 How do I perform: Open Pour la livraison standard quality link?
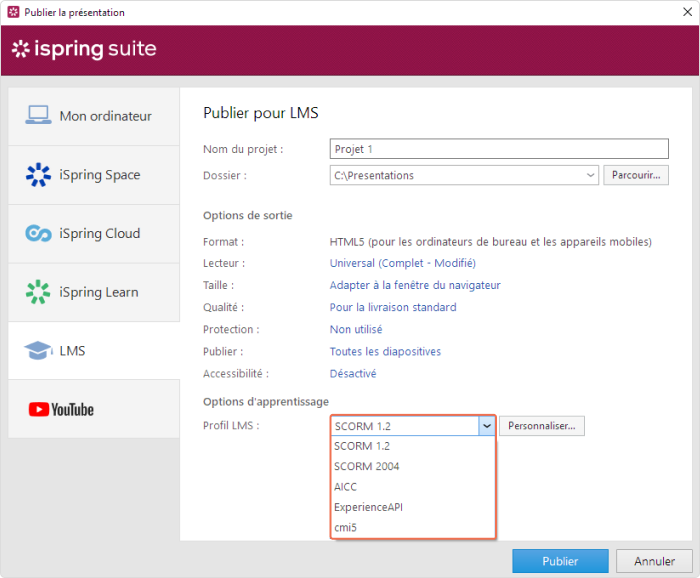tap(393, 307)
